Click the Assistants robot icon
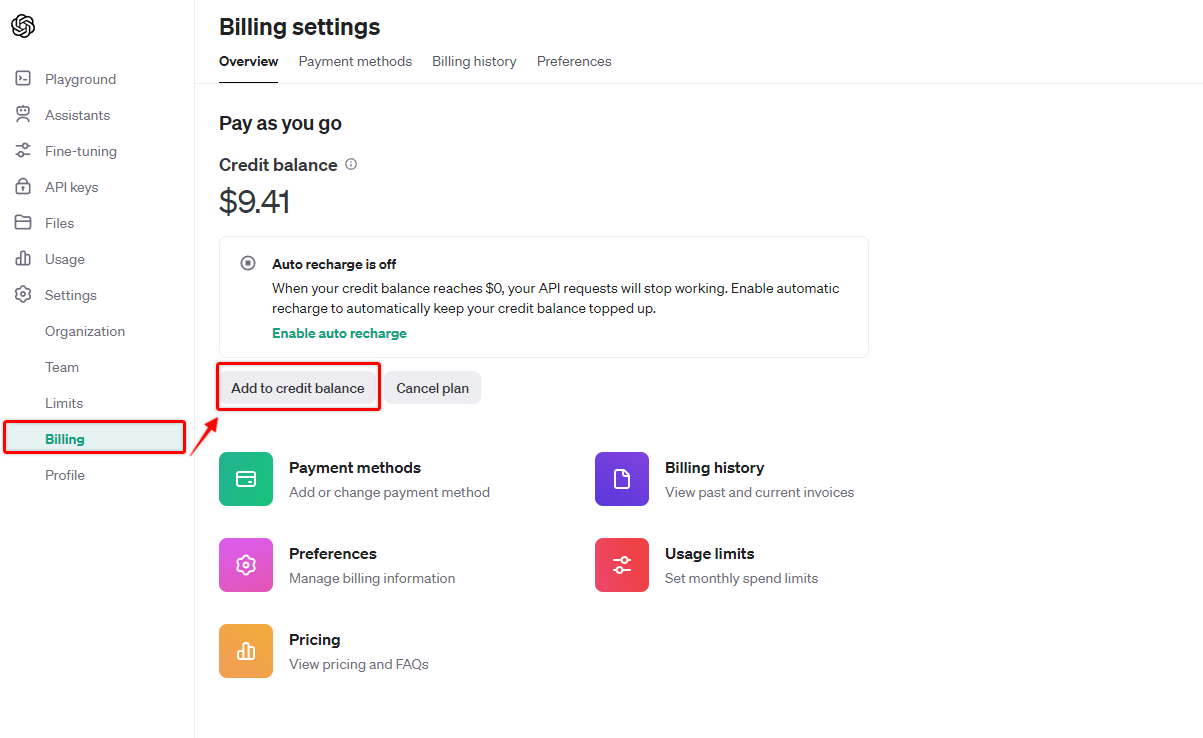Viewport: 1203px width, 738px height. pos(23,115)
